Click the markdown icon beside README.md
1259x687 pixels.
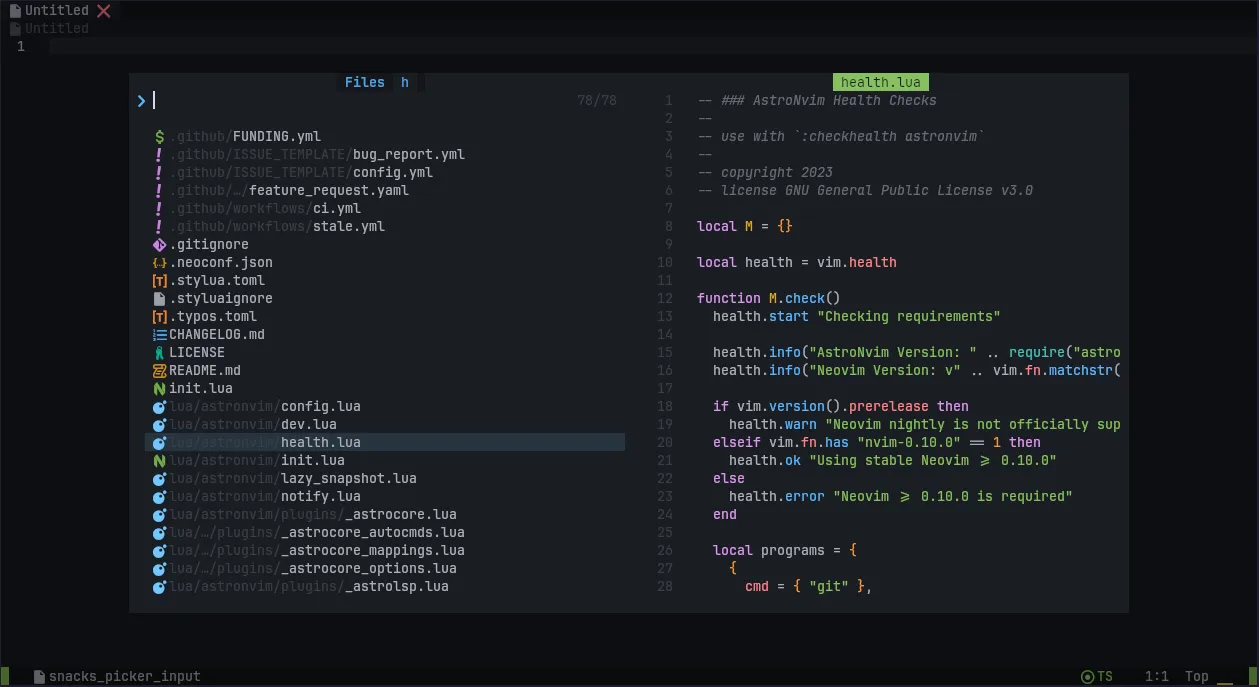coord(159,370)
